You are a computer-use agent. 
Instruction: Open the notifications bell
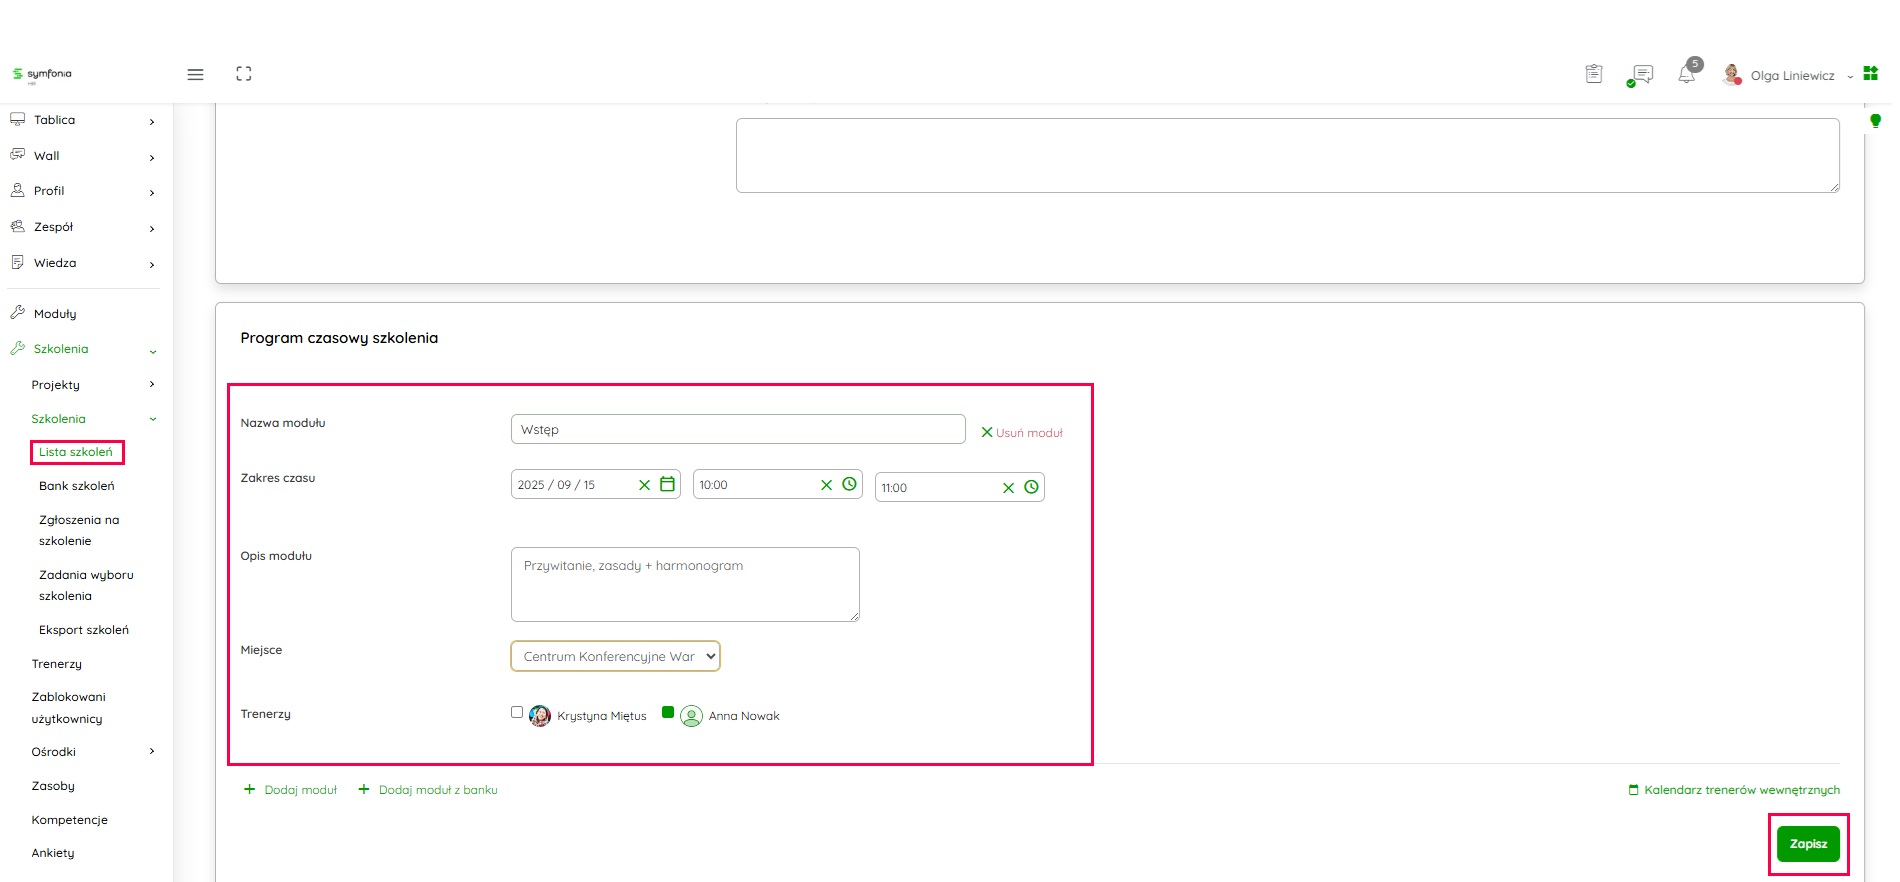(1687, 75)
